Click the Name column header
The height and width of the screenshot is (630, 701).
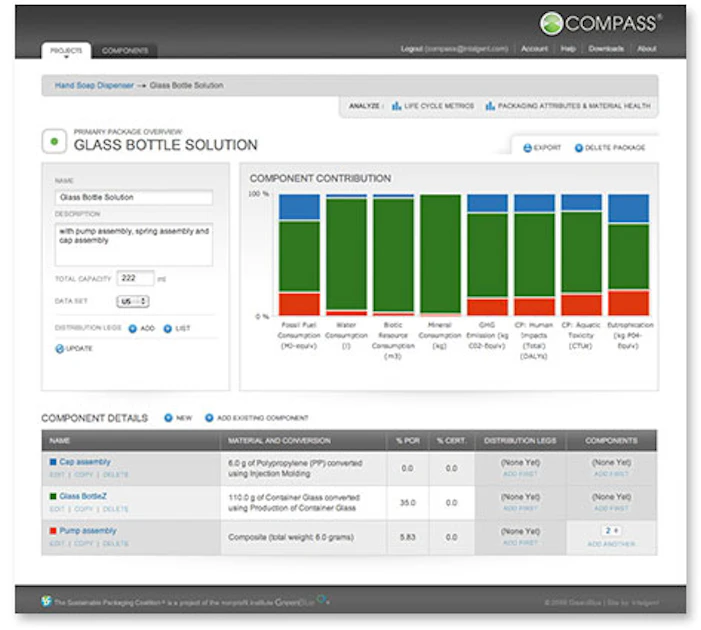point(131,441)
